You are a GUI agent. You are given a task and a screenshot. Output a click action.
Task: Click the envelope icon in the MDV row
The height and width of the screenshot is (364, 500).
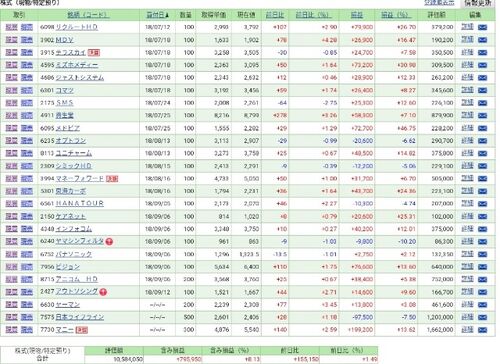(x=482, y=40)
